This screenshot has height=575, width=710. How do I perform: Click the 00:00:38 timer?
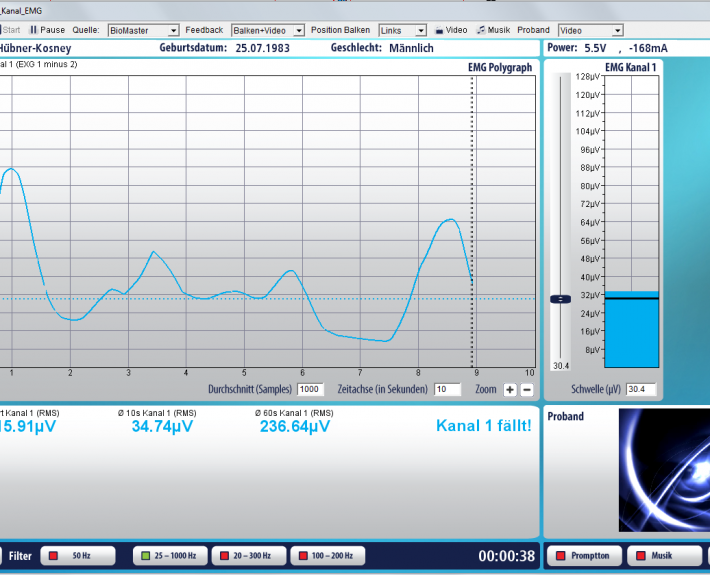(507, 556)
